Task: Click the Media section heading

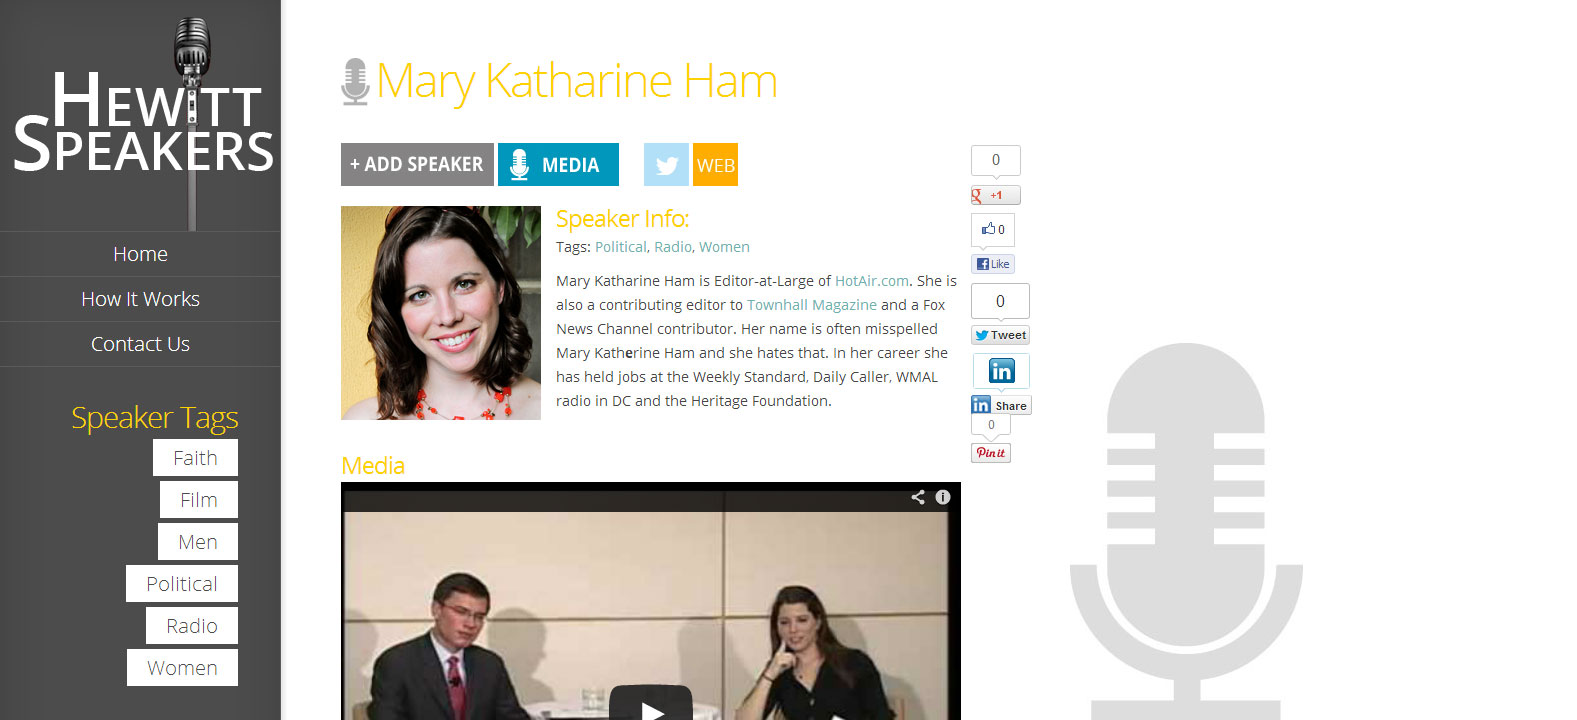Action: (x=373, y=465)
